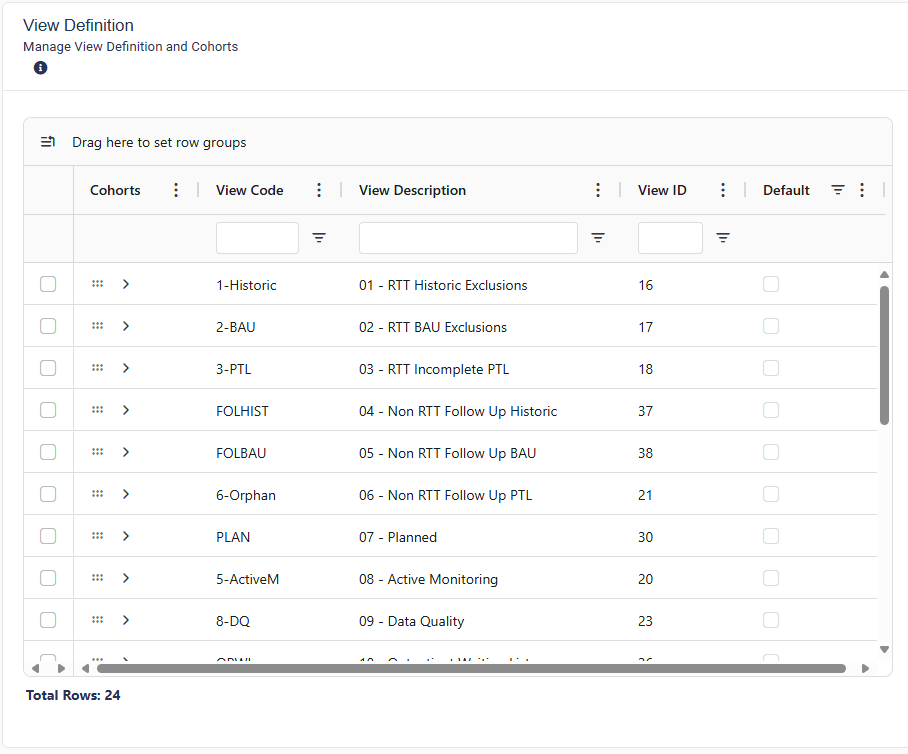
Task: Click drag handle on the 3-PTL row
Action: pos(97,368)
